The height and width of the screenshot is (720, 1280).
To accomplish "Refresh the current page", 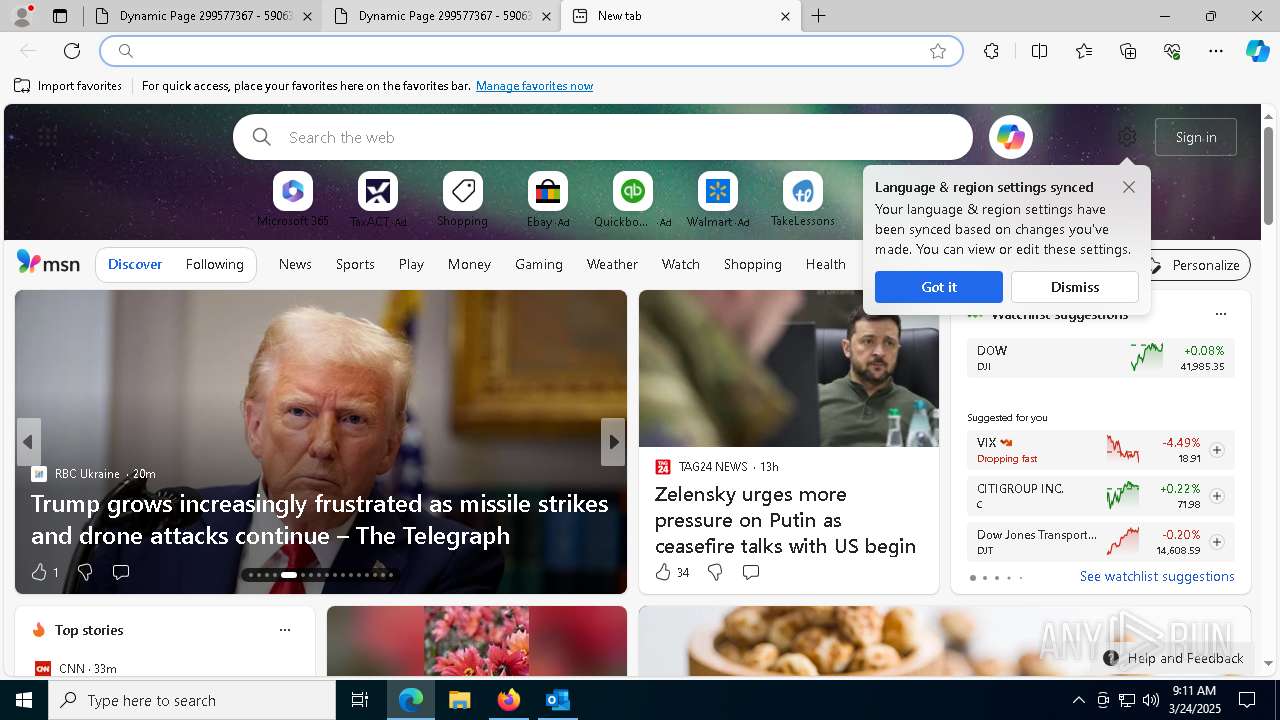I will 72,51.
